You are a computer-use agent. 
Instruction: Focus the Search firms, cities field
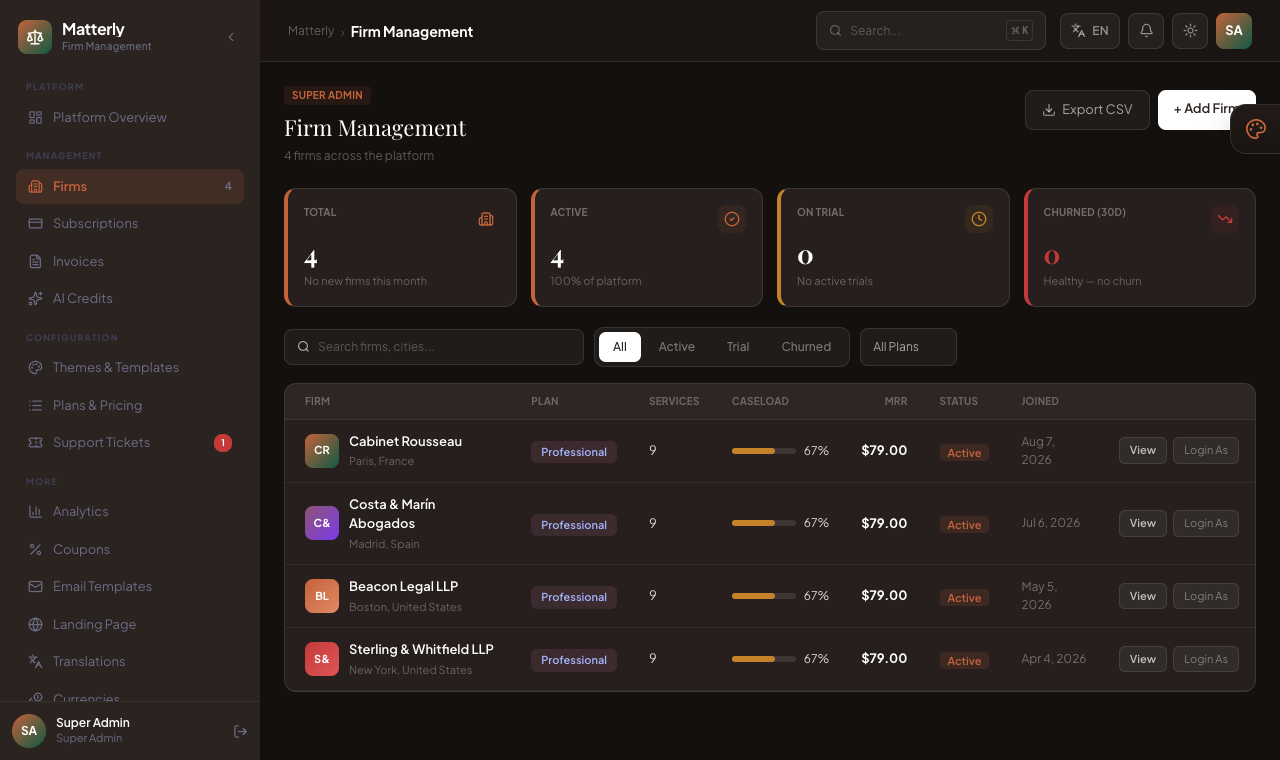coord(434,347)
